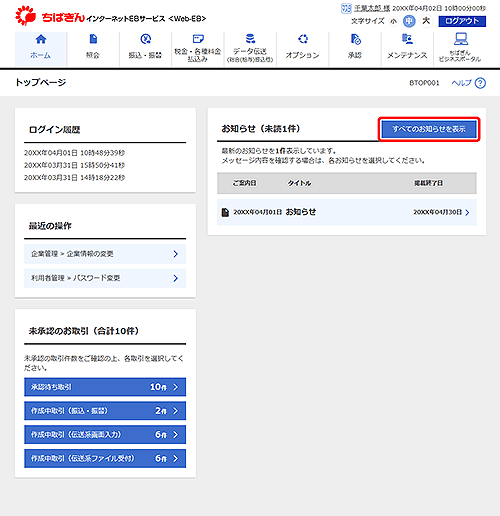
Task: Select large 大 text size option
Action: (x=426, y=21)
